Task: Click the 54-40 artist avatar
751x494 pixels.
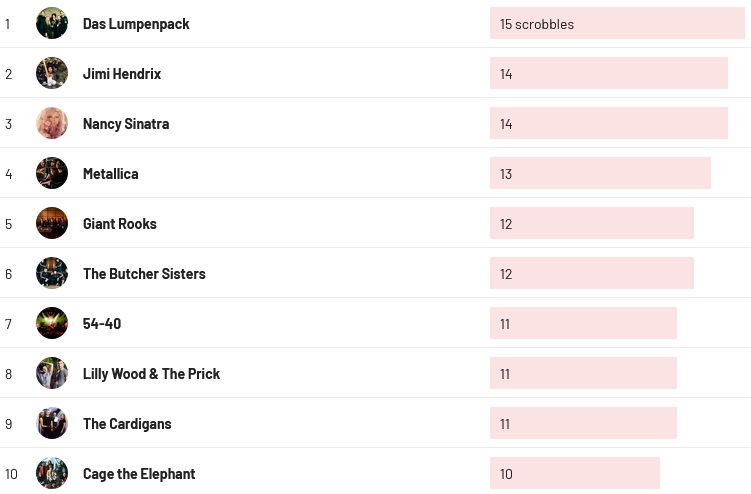Action: tap(52, 323)
